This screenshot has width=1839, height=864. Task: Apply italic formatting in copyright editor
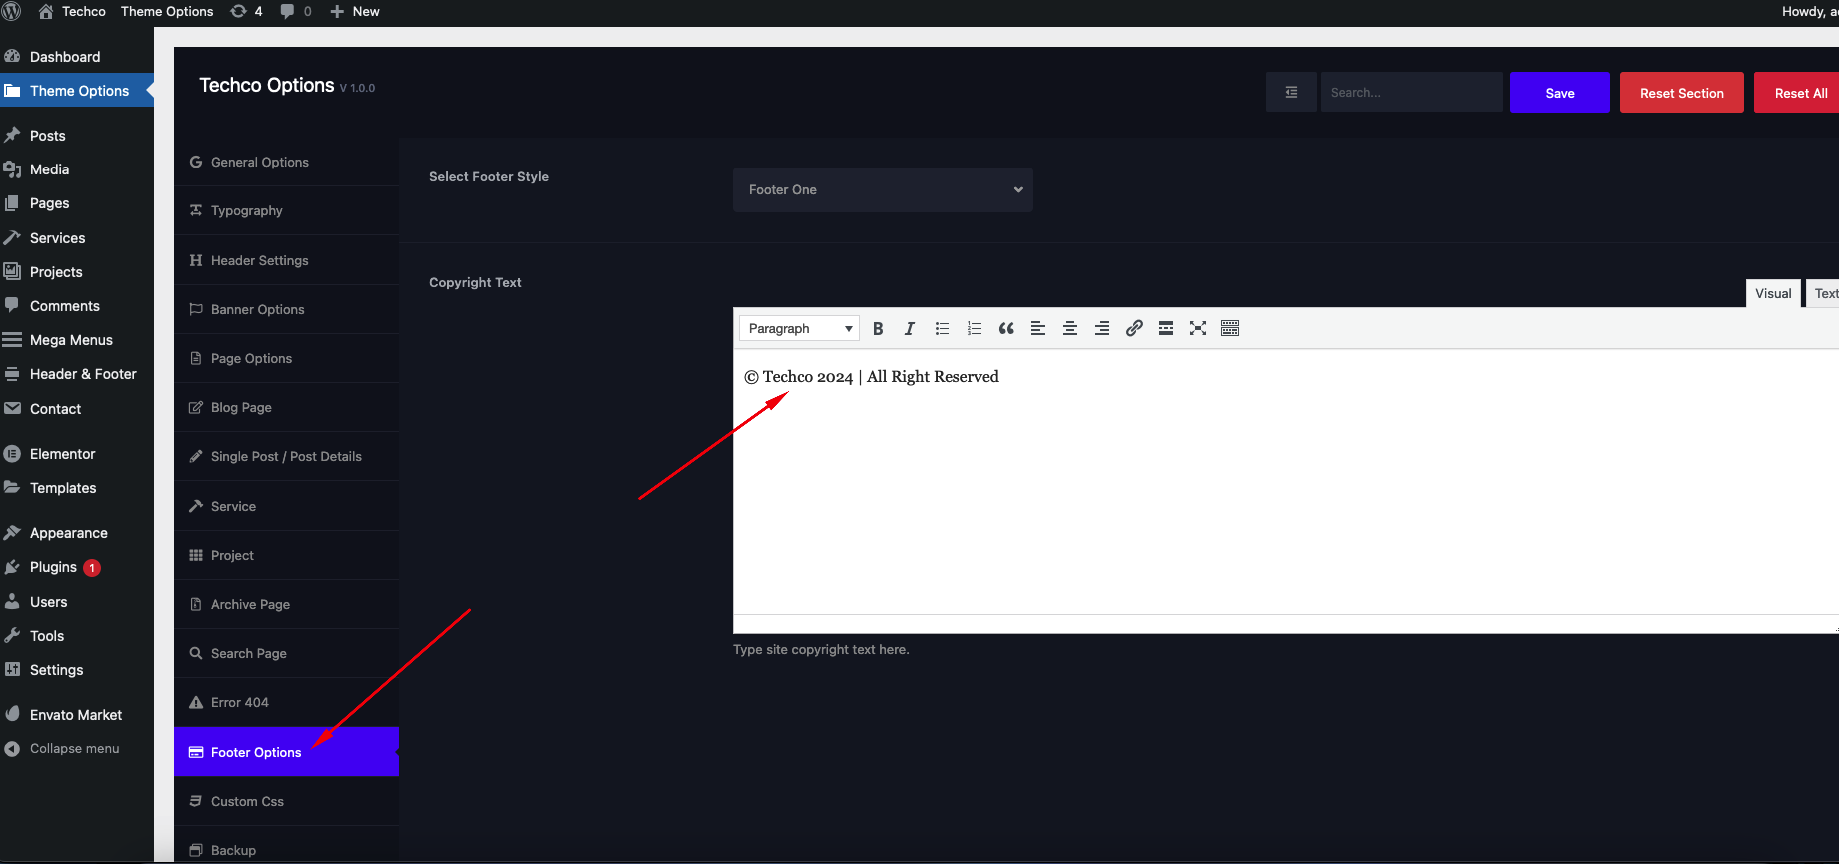(x=909, y=329)
